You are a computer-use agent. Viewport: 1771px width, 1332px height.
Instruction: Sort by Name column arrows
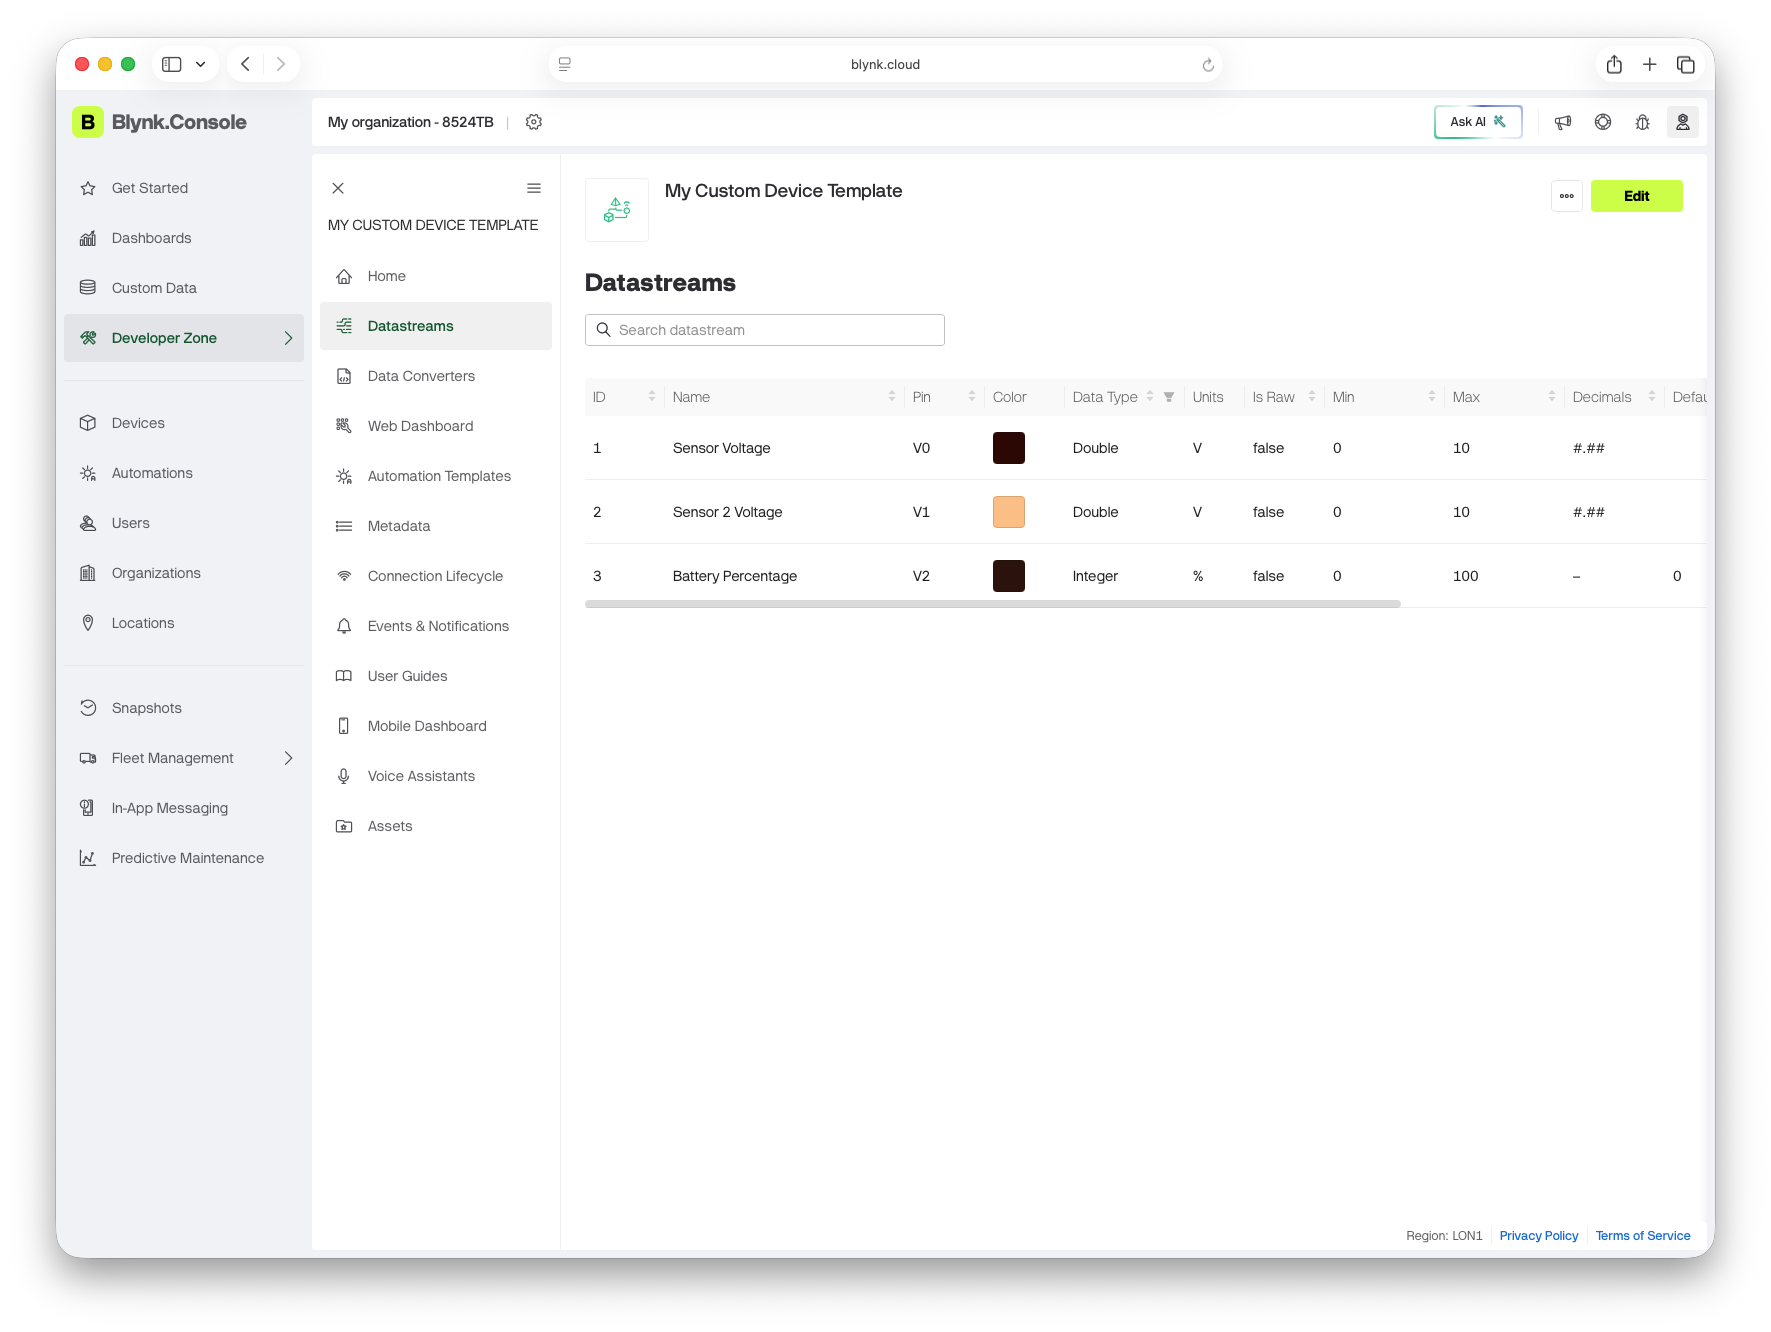(892, 397)
